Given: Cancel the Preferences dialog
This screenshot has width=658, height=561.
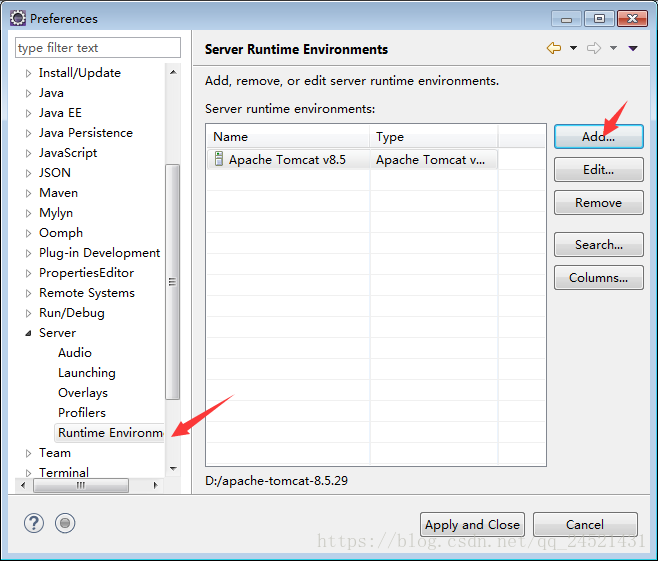Looking at the screenshot, I should click(x=585, y=524).
